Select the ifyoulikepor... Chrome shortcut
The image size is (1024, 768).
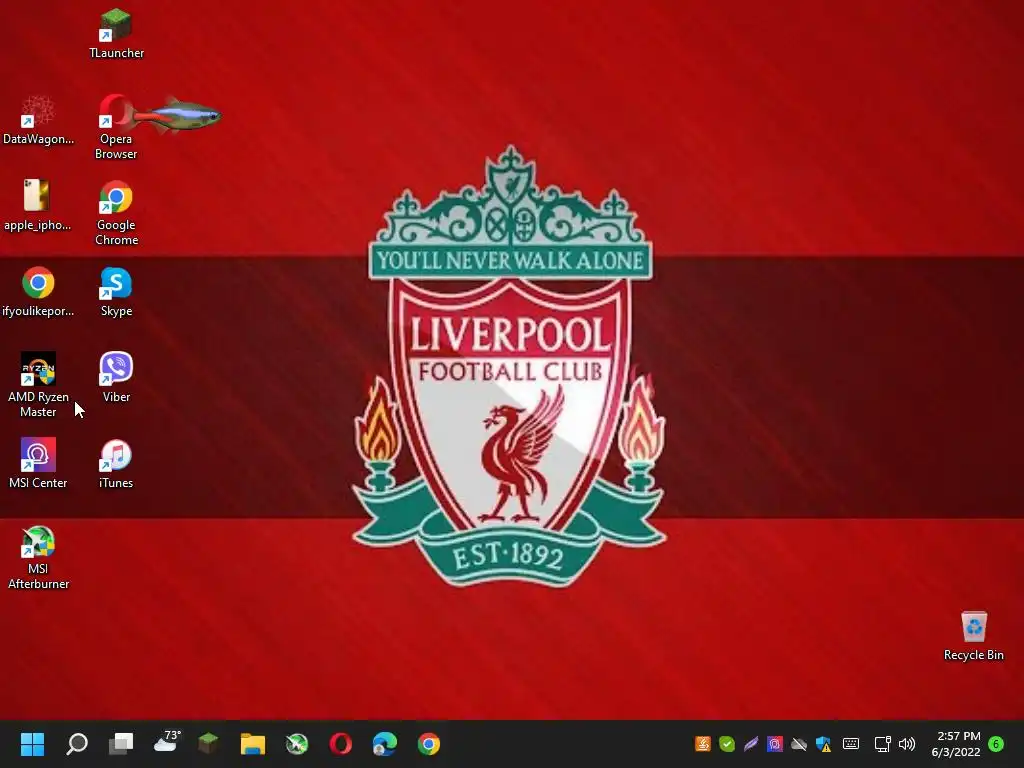(x=38, y=292)
